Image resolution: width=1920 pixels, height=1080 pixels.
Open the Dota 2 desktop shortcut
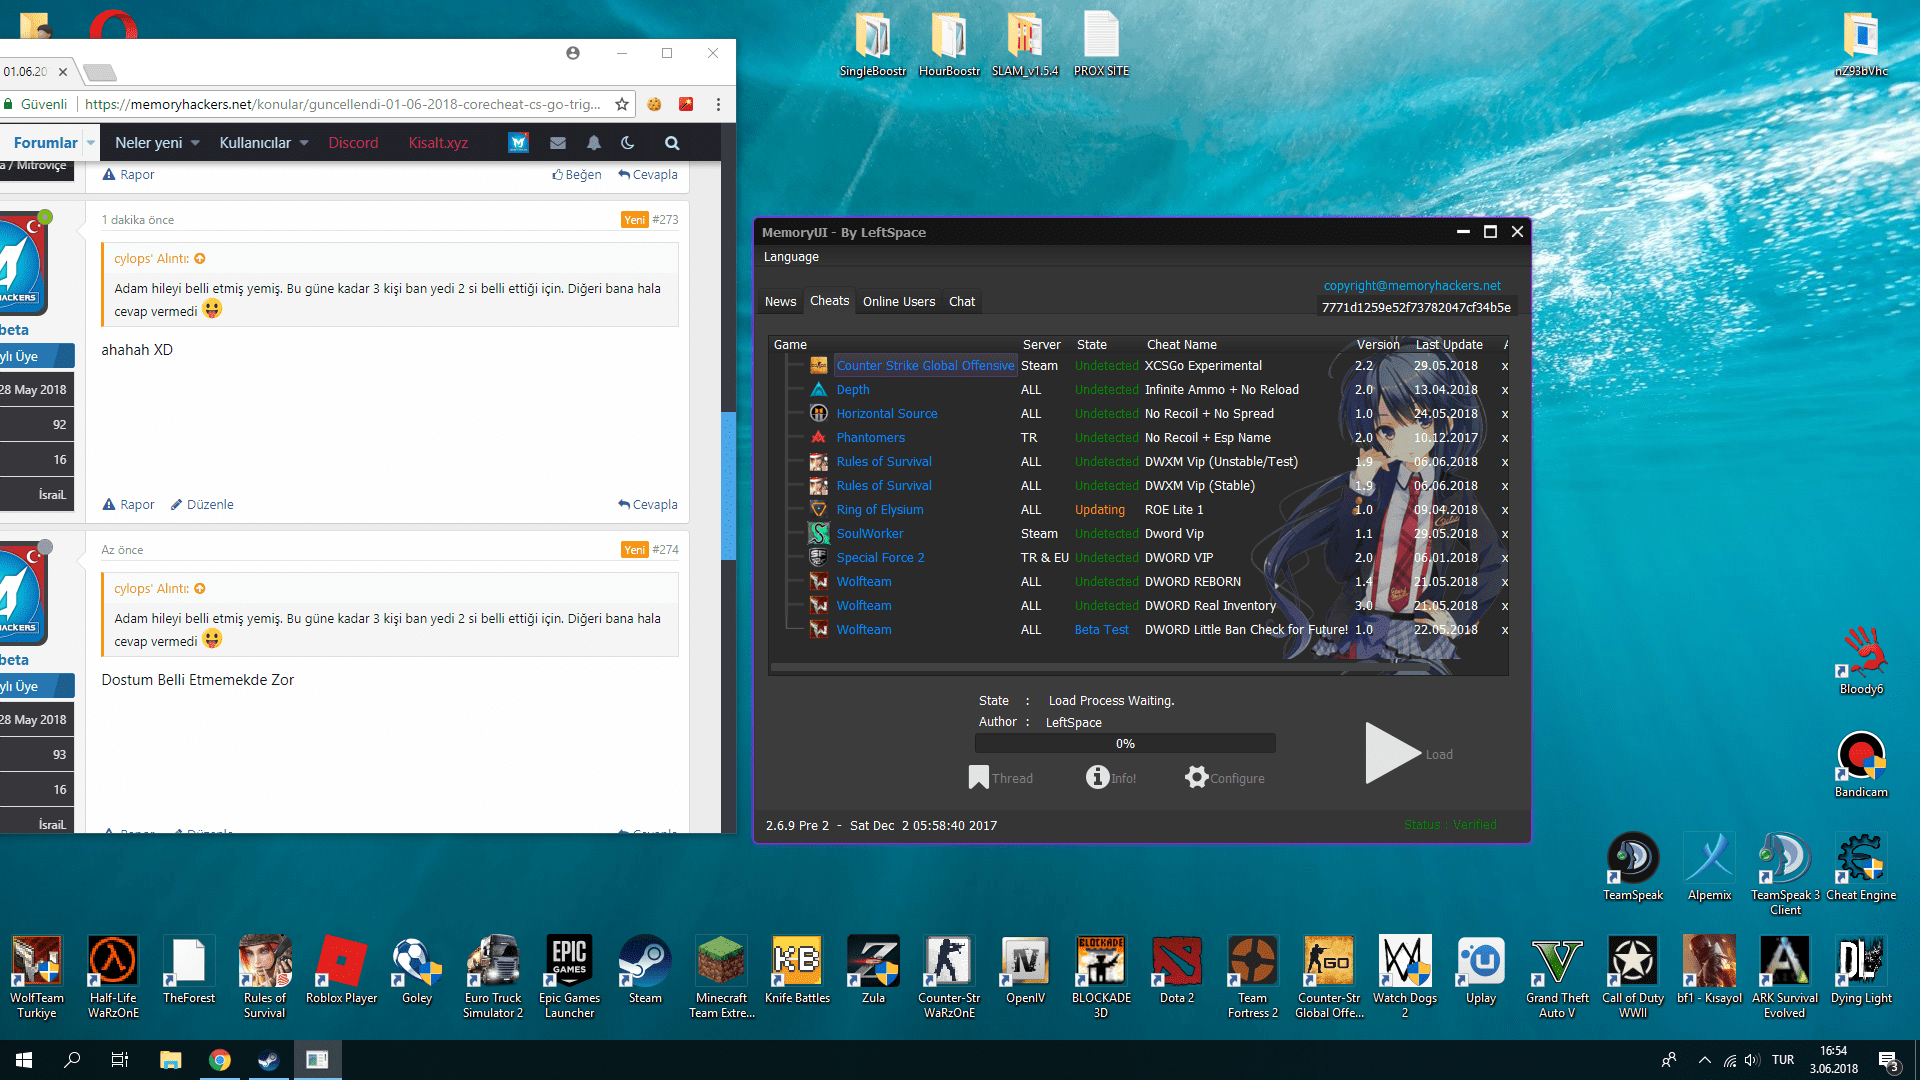[1177, 969]
